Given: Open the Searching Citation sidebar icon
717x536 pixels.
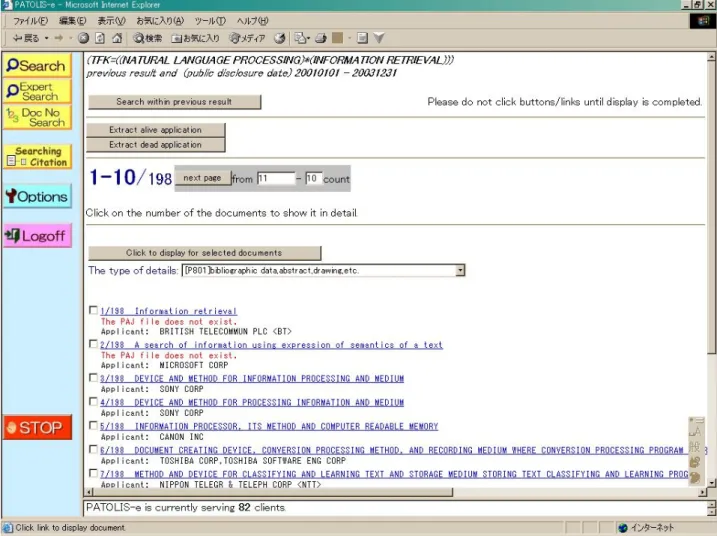Looking at the screenshot, I should (x=37, y=156).
